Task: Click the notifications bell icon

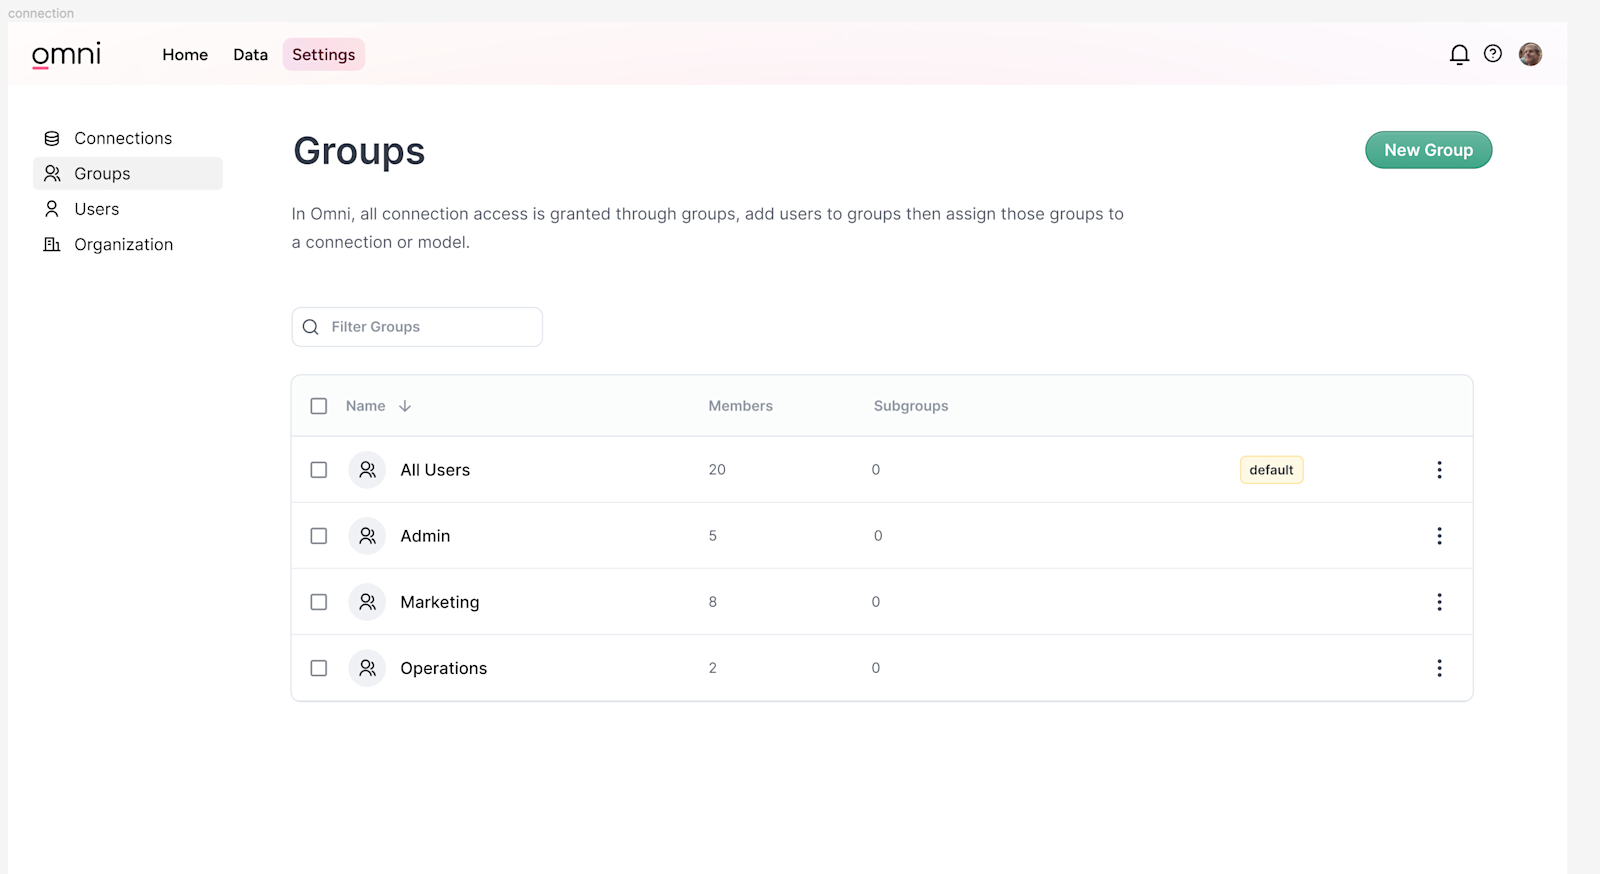Action: (1459, 54)
